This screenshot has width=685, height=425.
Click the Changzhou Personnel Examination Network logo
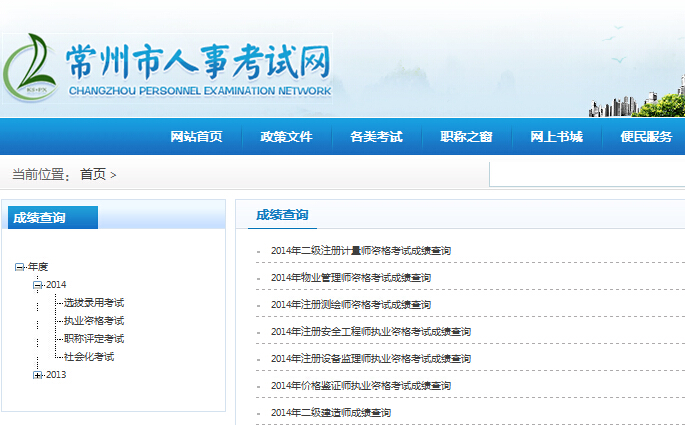[168, 69]
